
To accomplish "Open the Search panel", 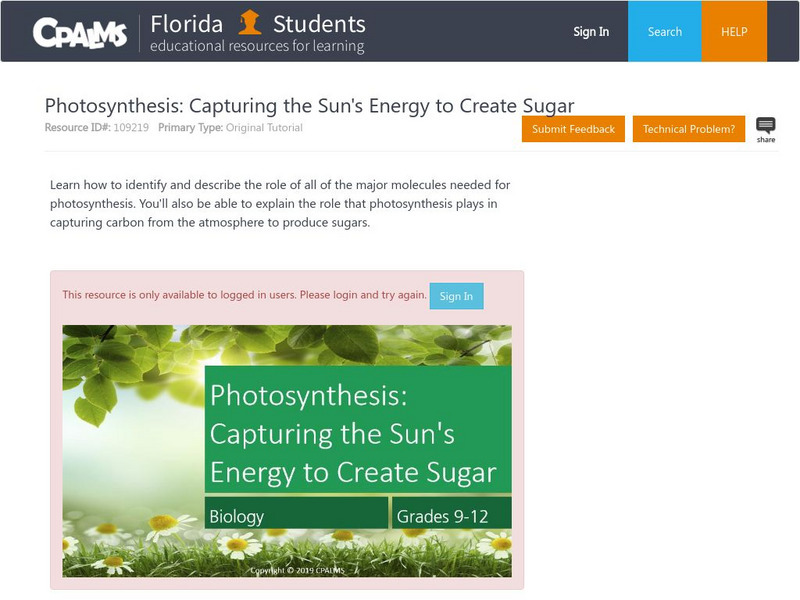I will click(x=663, y=31).
